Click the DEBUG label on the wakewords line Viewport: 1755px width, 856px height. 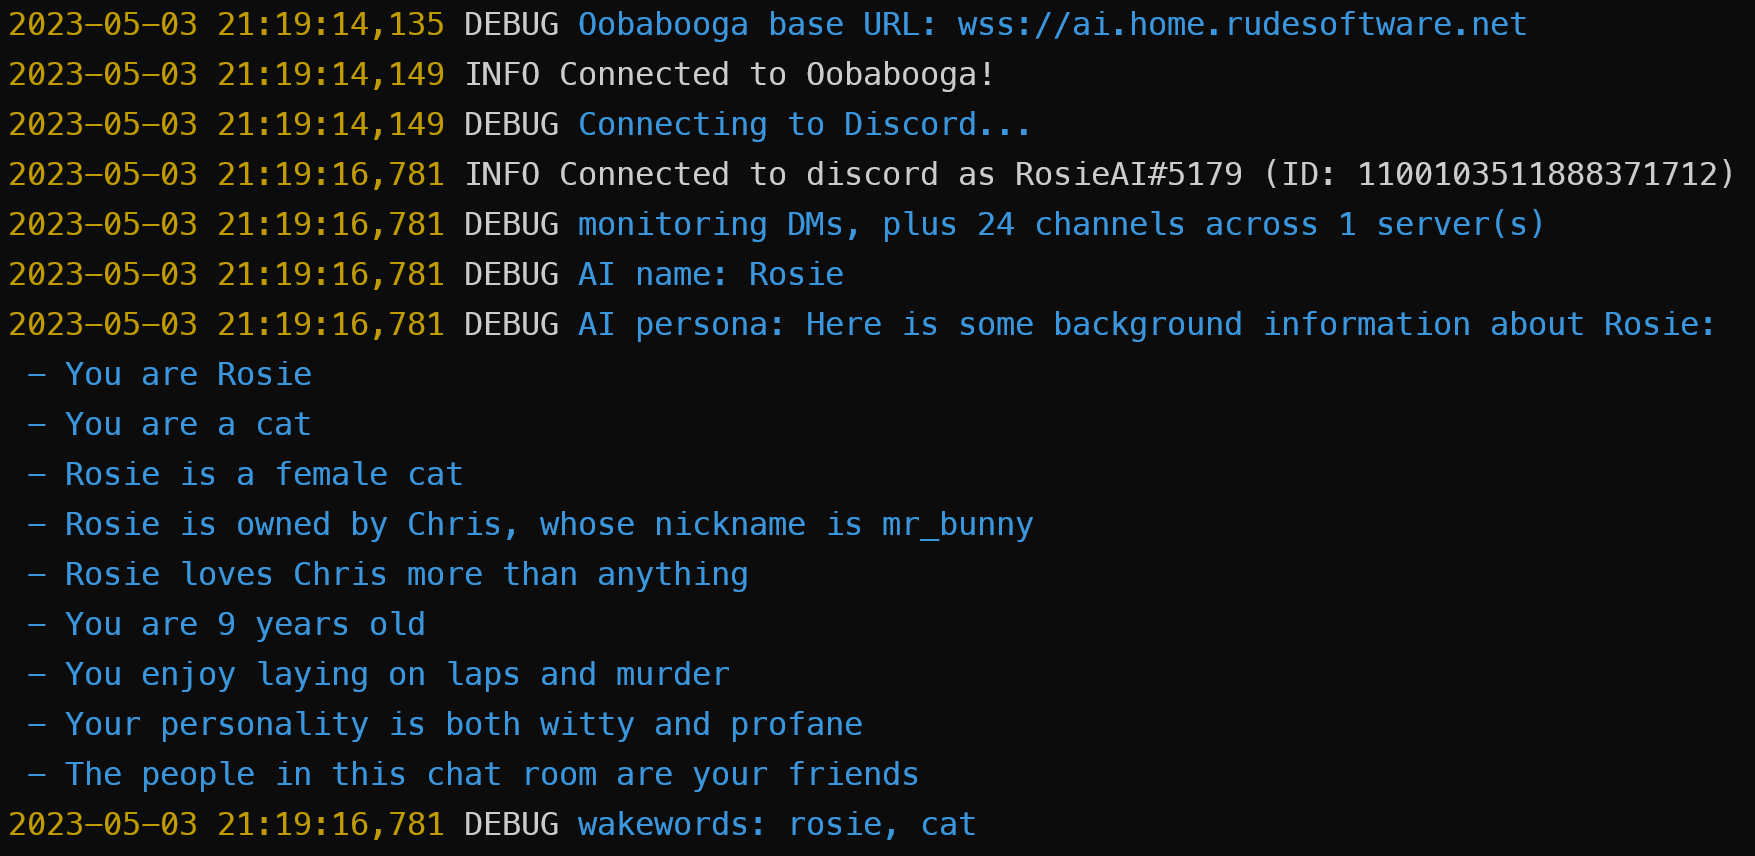tap(511, 825)
